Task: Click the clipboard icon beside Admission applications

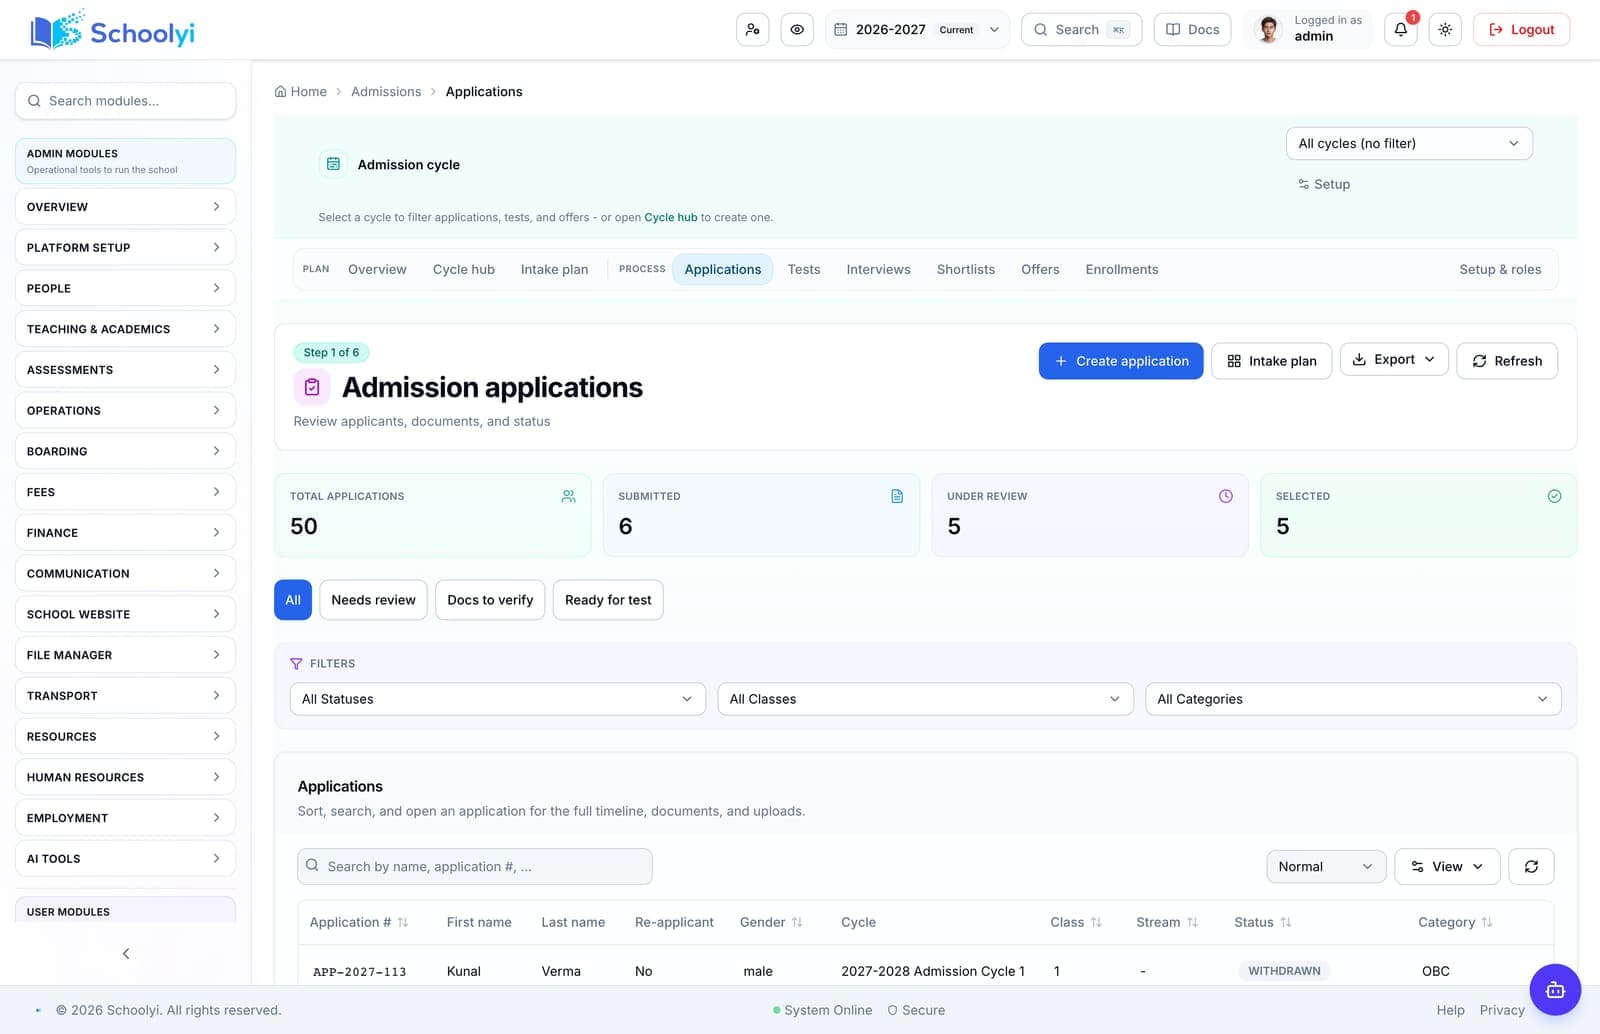Action: (312, 387)
